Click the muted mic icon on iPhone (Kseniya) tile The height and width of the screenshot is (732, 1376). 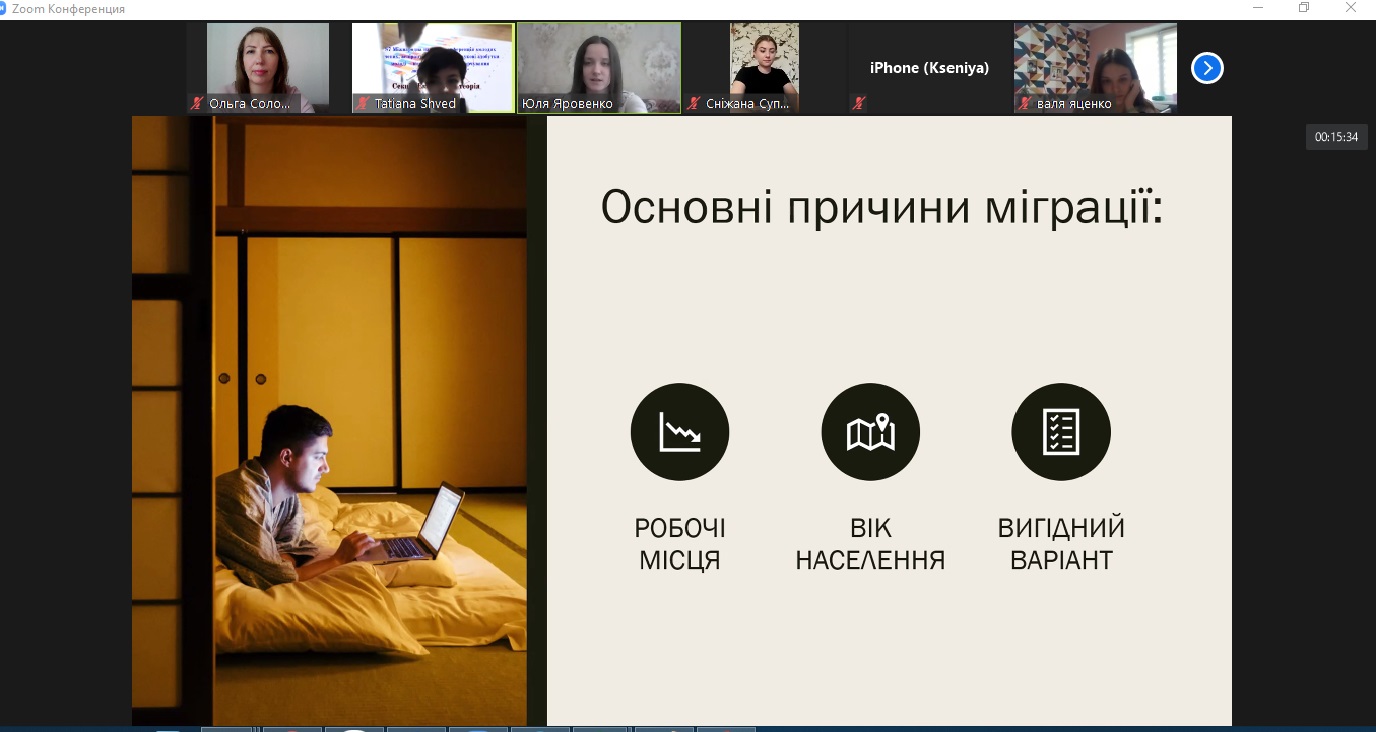click(x=858, y=103)
